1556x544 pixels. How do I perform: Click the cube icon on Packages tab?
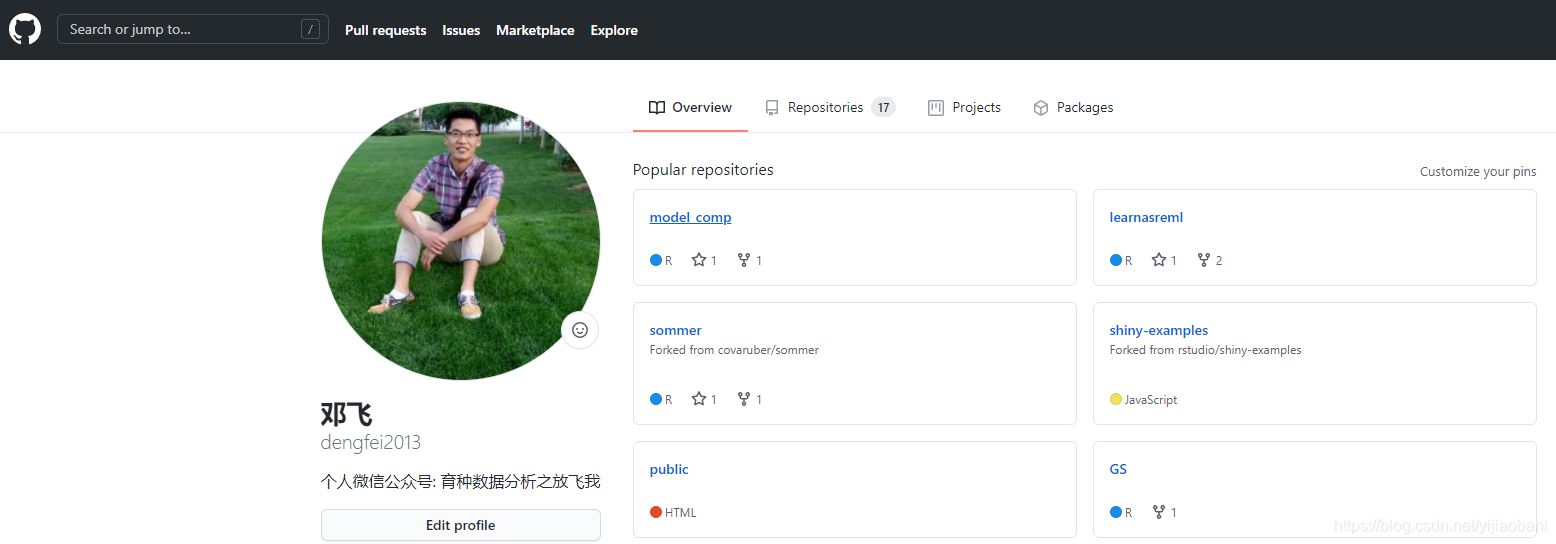tap(1041, 108)
